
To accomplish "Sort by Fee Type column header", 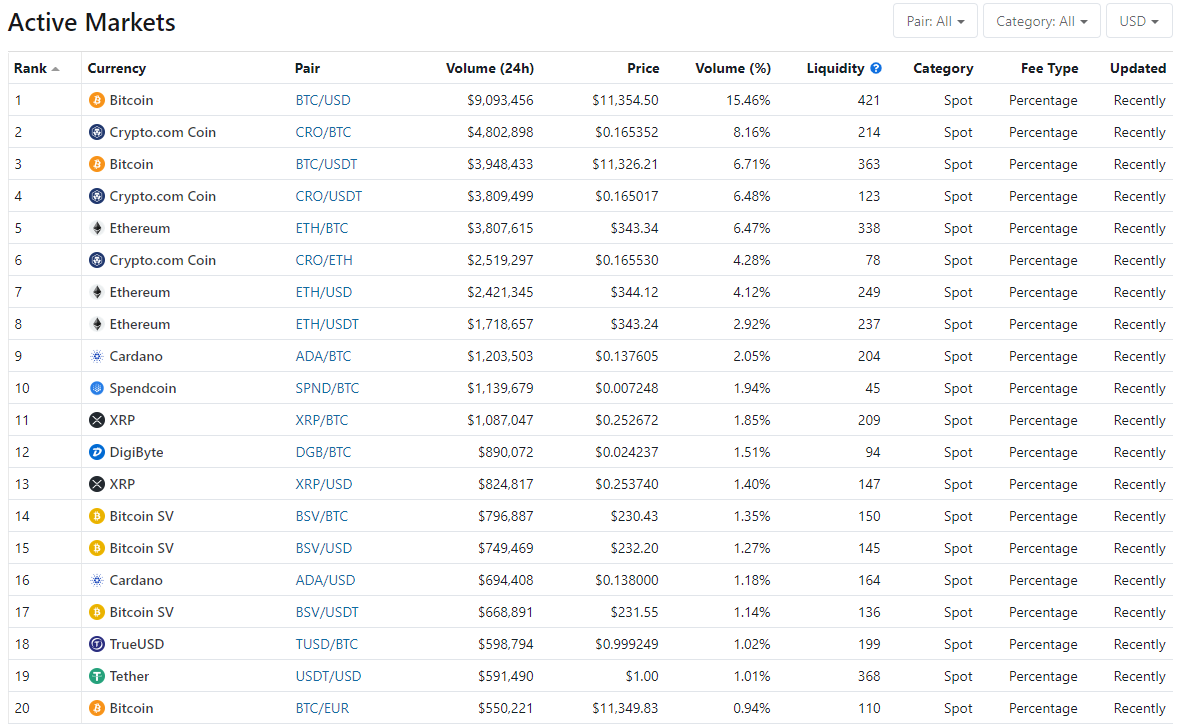I will (1049, 68).
